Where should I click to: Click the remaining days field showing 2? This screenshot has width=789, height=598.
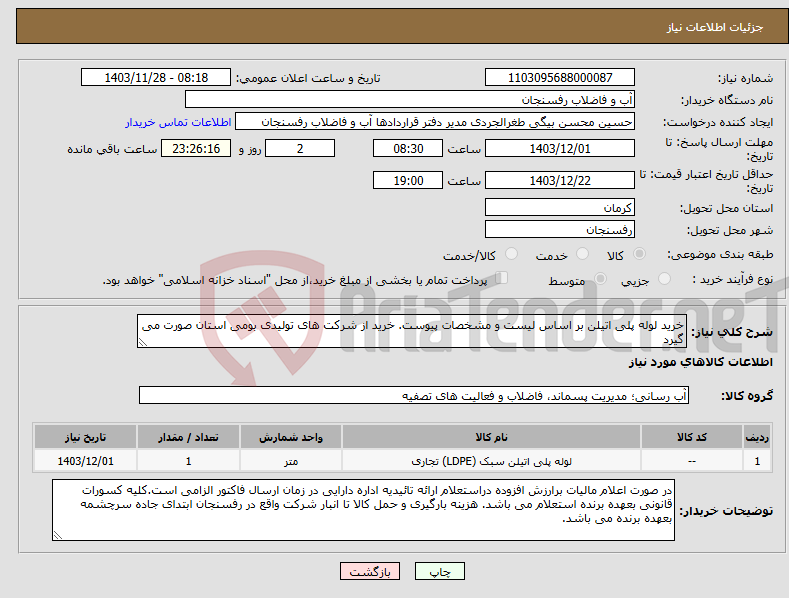pyautogui.click(x=300, y=148)
